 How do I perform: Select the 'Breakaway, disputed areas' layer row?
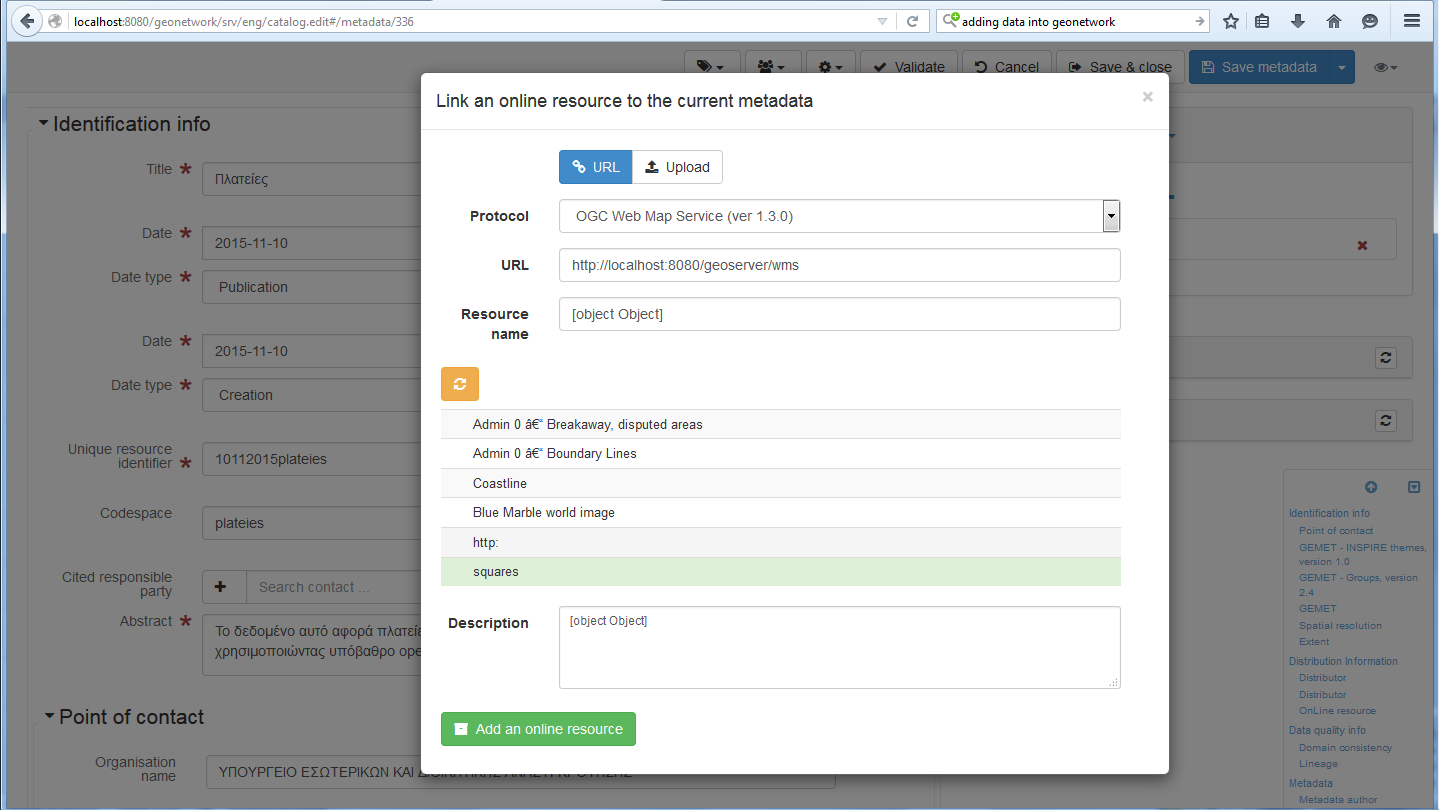(x=780, y=424)
